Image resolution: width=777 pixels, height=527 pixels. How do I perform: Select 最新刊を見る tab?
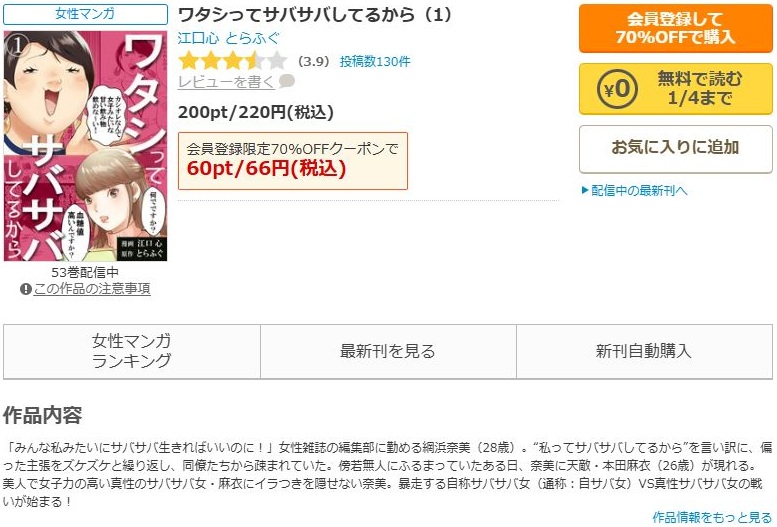388,351
